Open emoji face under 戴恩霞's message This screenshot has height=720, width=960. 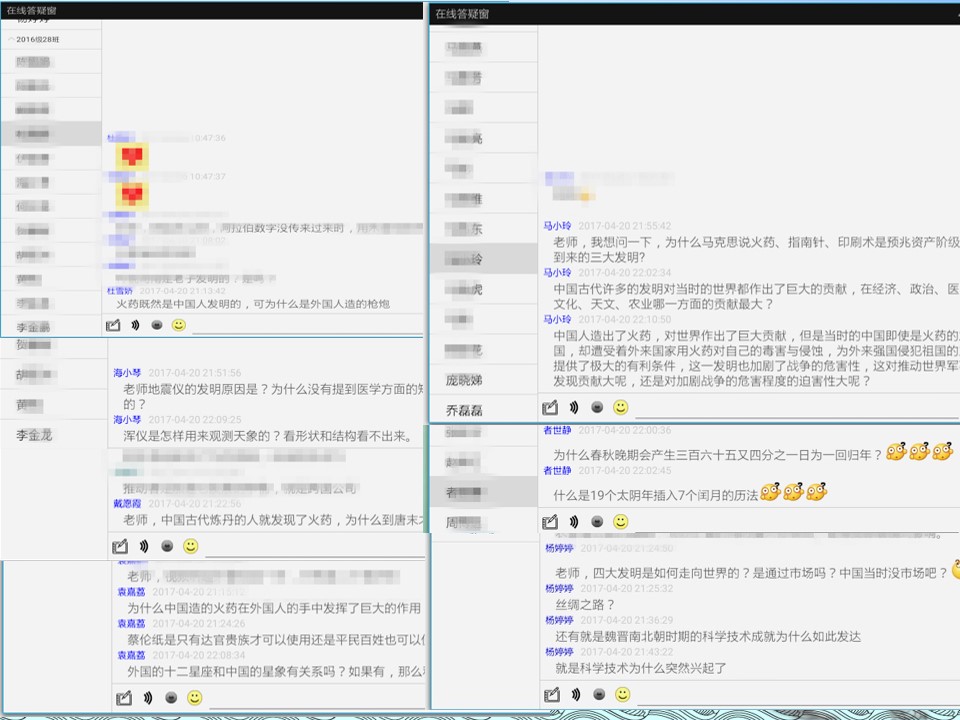tap(190, 546)
